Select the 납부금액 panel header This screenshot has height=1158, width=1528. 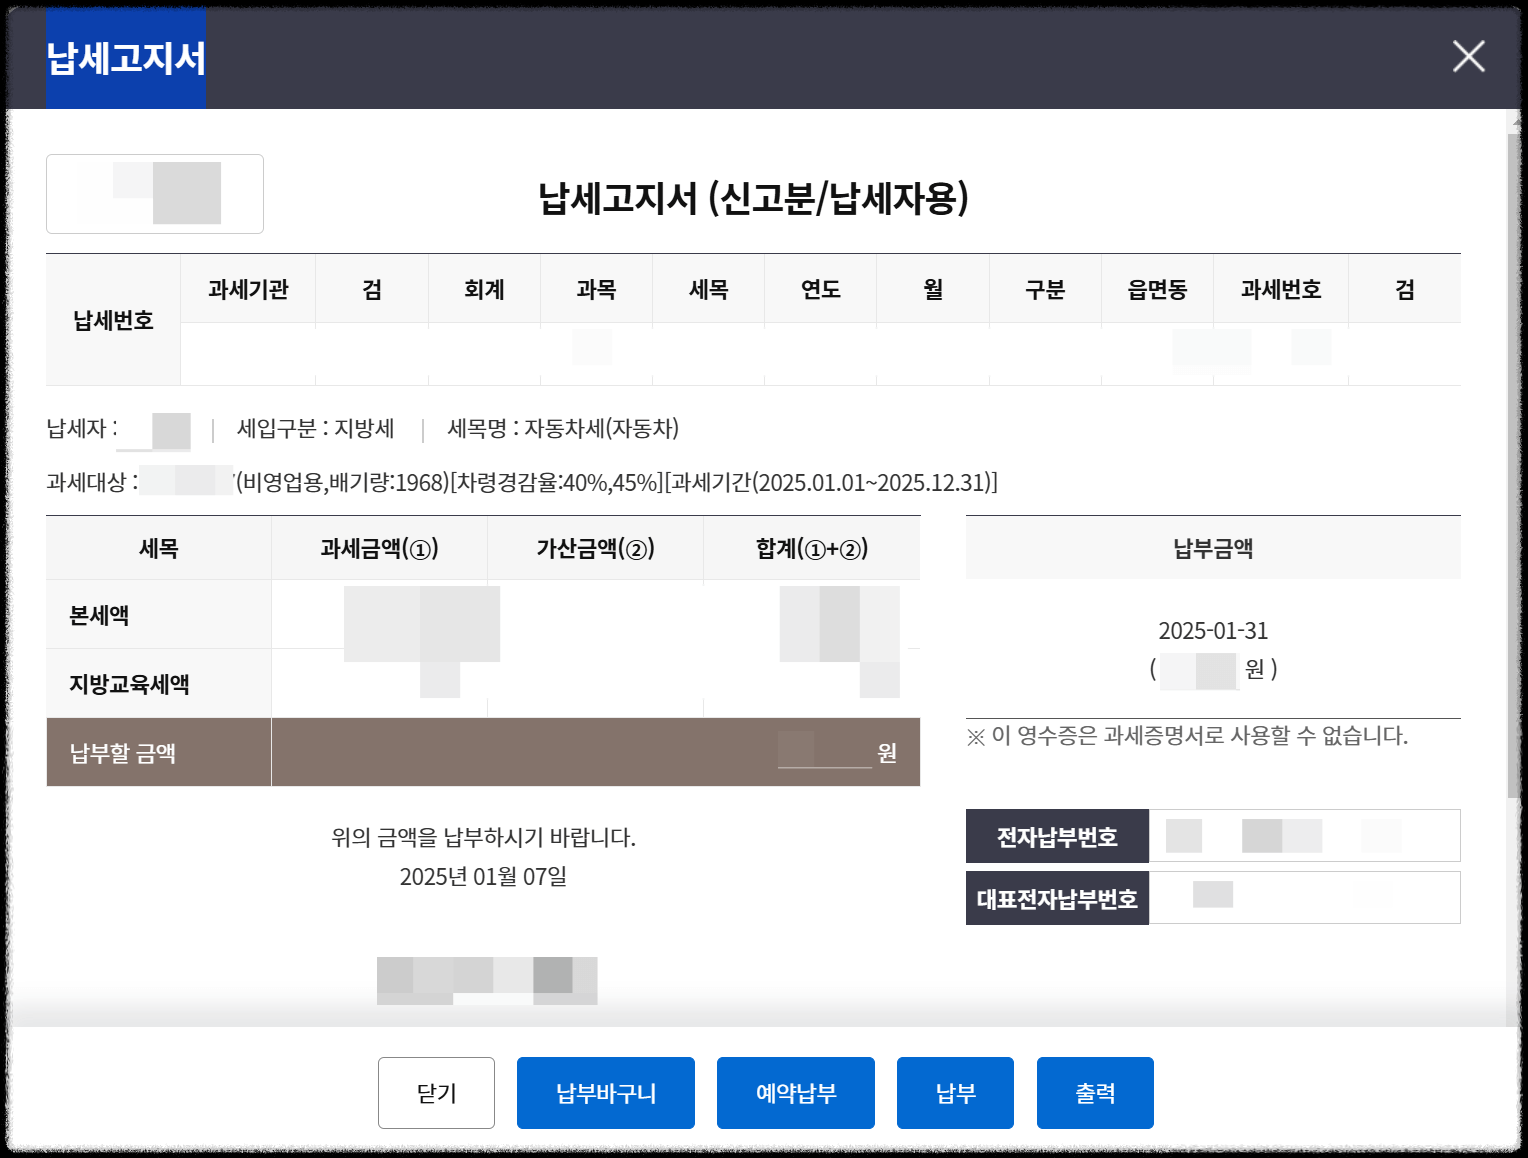[x=1213, y=547]
